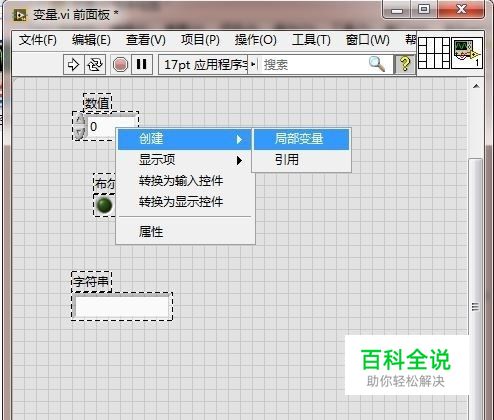Open the 项目(P) menu
The height and width of the screenshot is (420, 494).
(200, 40)
